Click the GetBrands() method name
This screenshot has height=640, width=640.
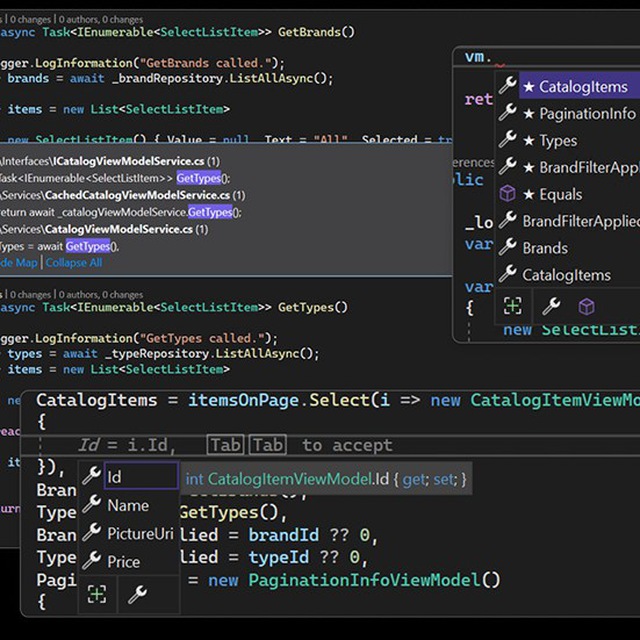point(316,32)
